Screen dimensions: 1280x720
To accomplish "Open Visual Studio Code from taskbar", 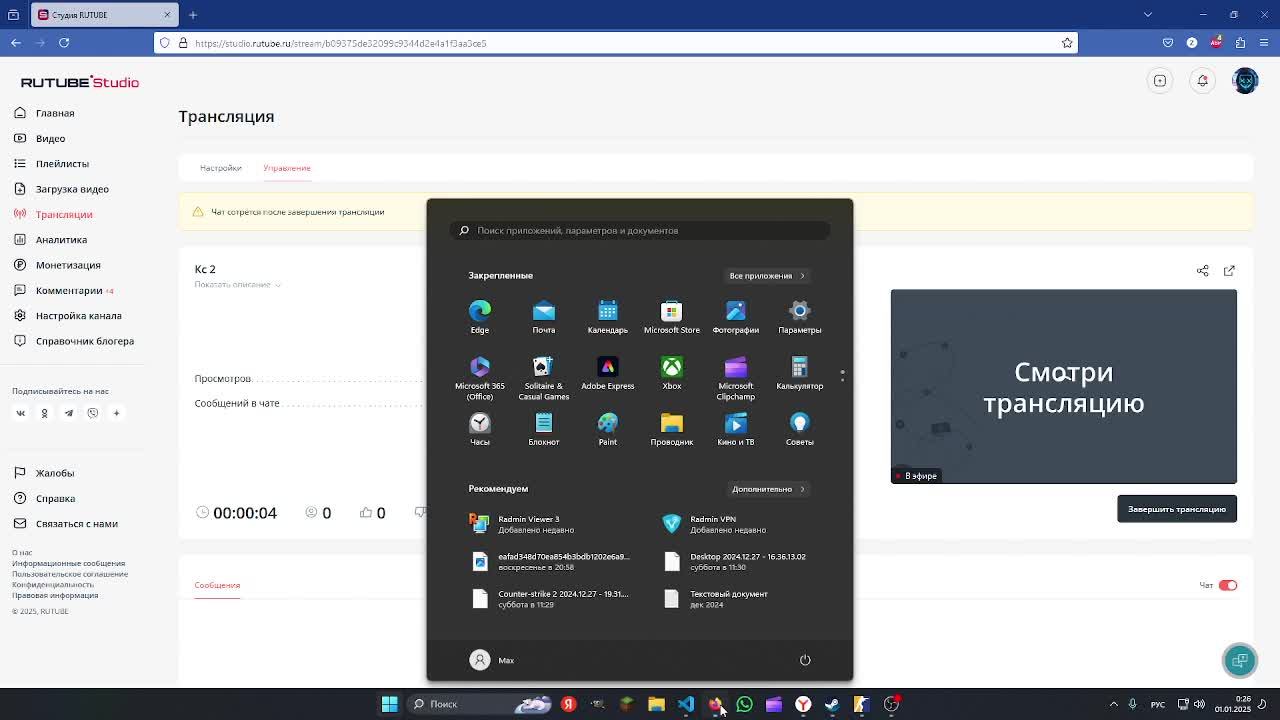I will pos(686,704).
